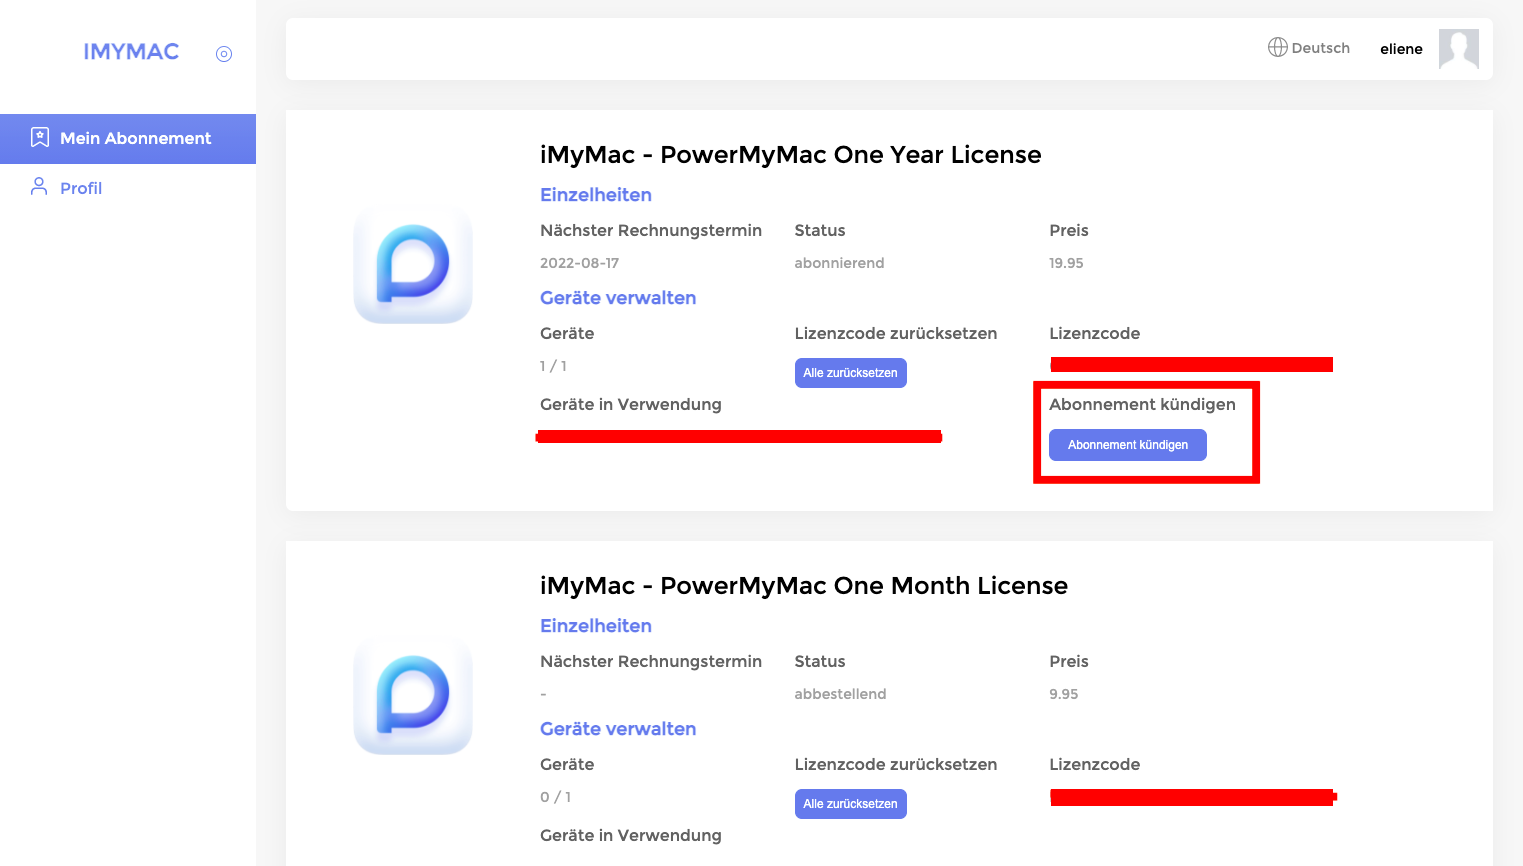
Task: Click the status text abonnierend
Action: [840, 263]
